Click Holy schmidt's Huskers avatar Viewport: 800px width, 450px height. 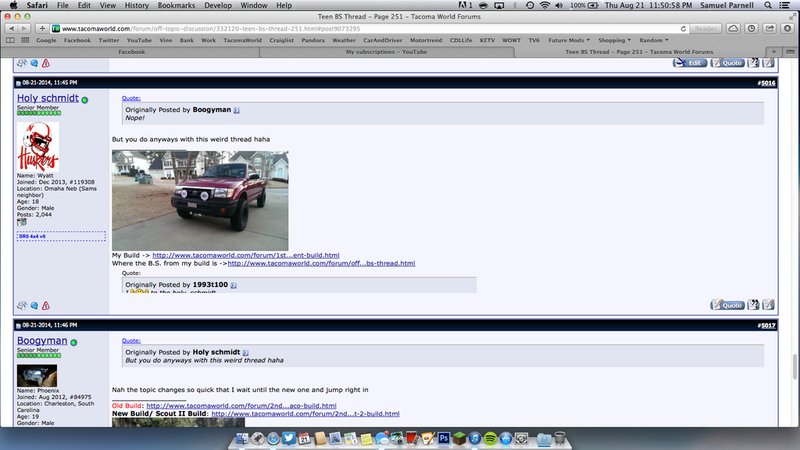pos(38,146)
